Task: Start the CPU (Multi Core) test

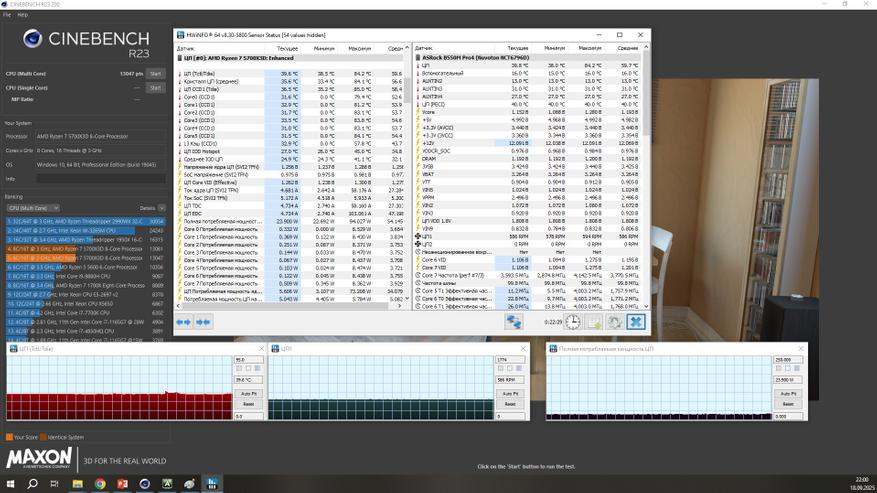Action: pyautogui.click(x=155, y=74)
